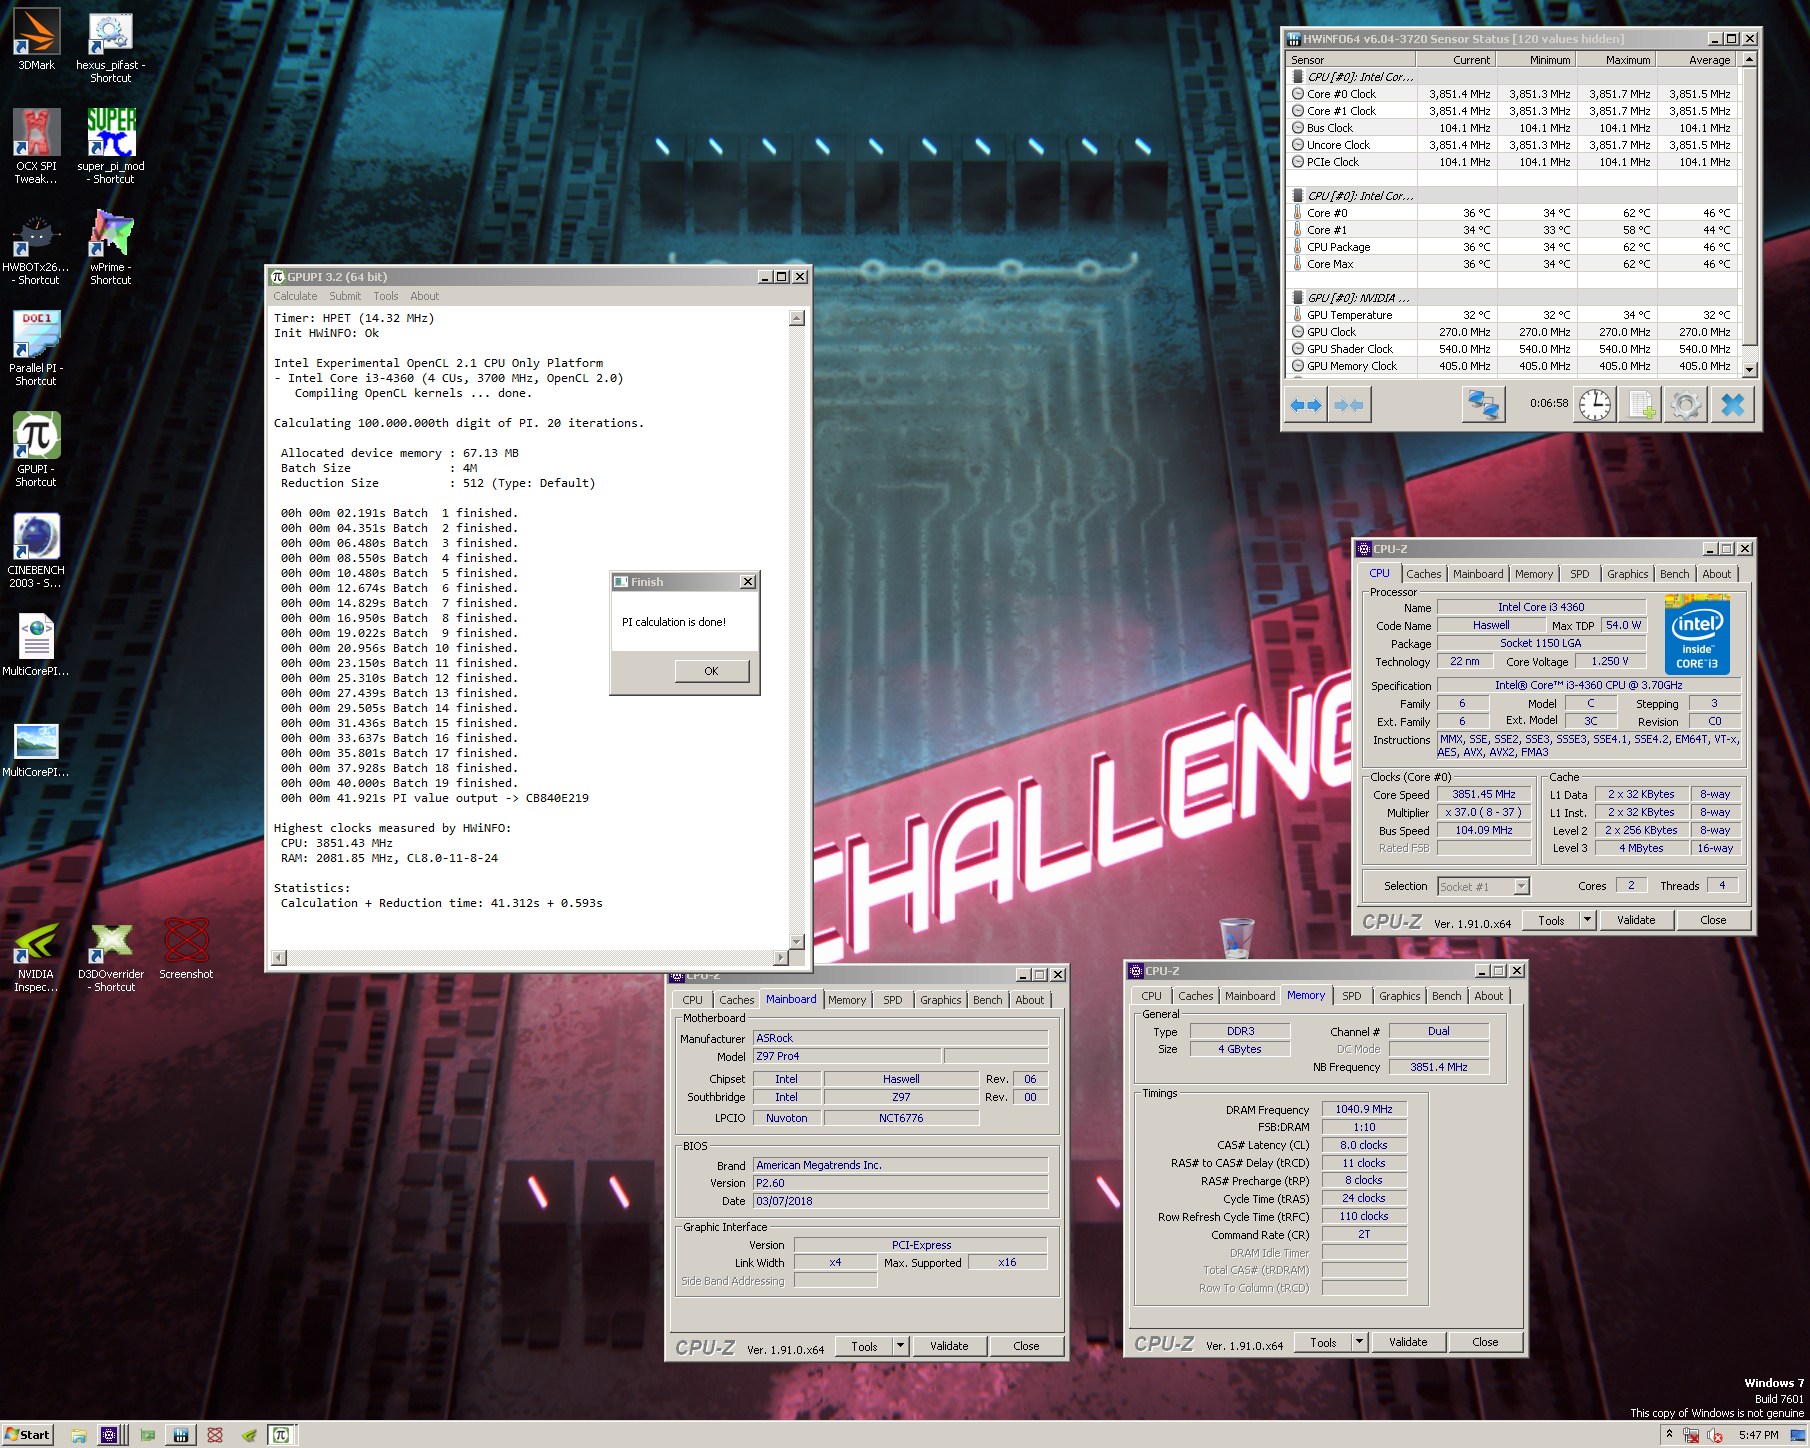Switch to SPD tab in Mainboard CPU-Z window
The image size is (1810, 1448).
892,1000
